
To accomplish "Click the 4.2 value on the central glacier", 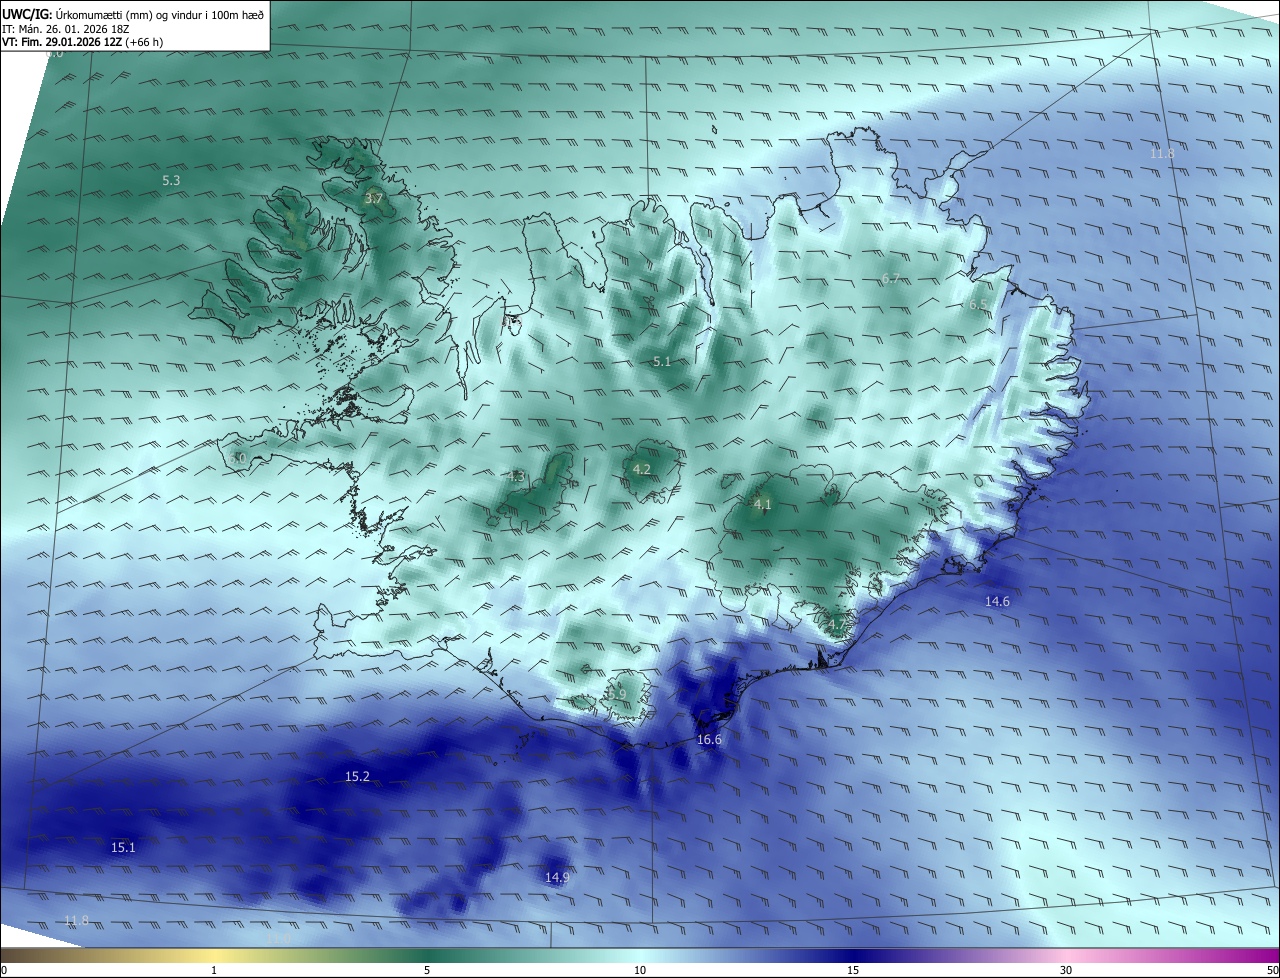I will pos(642,469).
